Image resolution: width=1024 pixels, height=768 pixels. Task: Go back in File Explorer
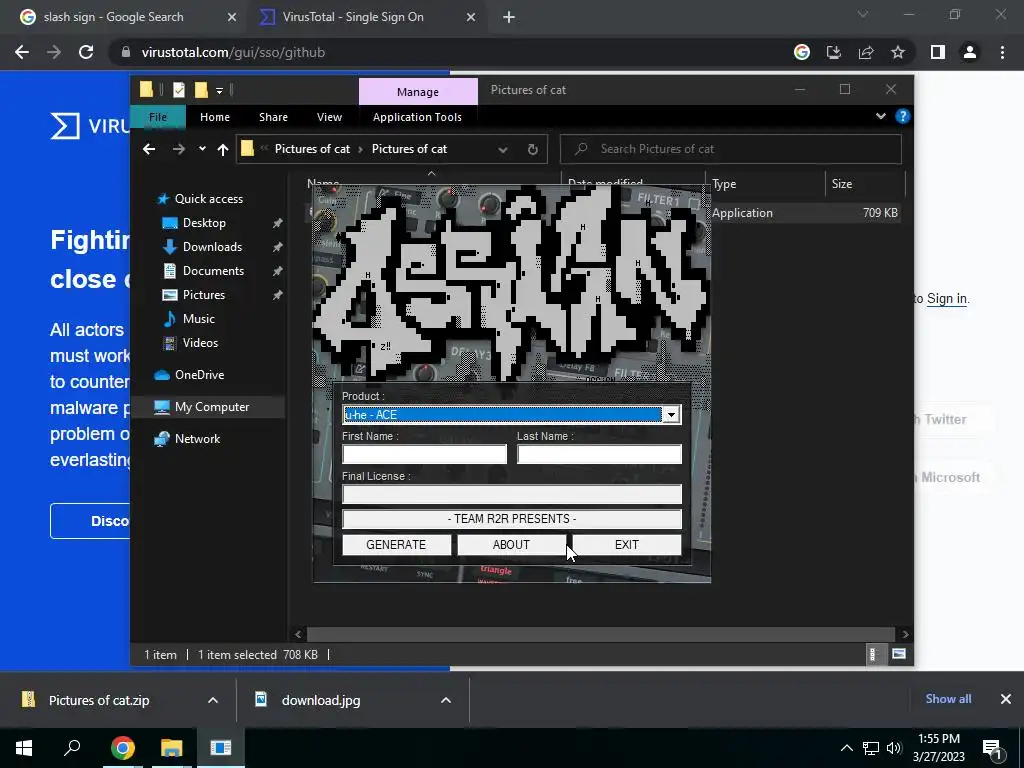(x=149, y=149)
